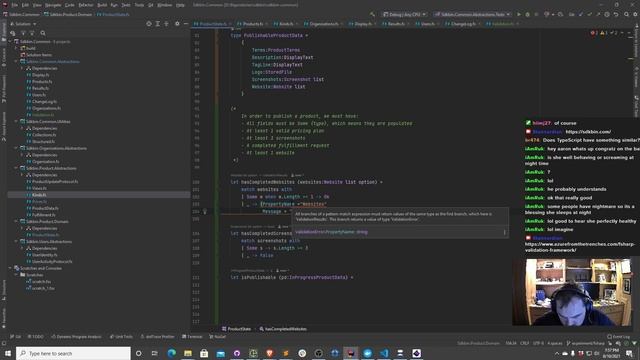Click the search magnifier in Solution explorer toolbar
The image size is (640, 360).
pos(43,33)
